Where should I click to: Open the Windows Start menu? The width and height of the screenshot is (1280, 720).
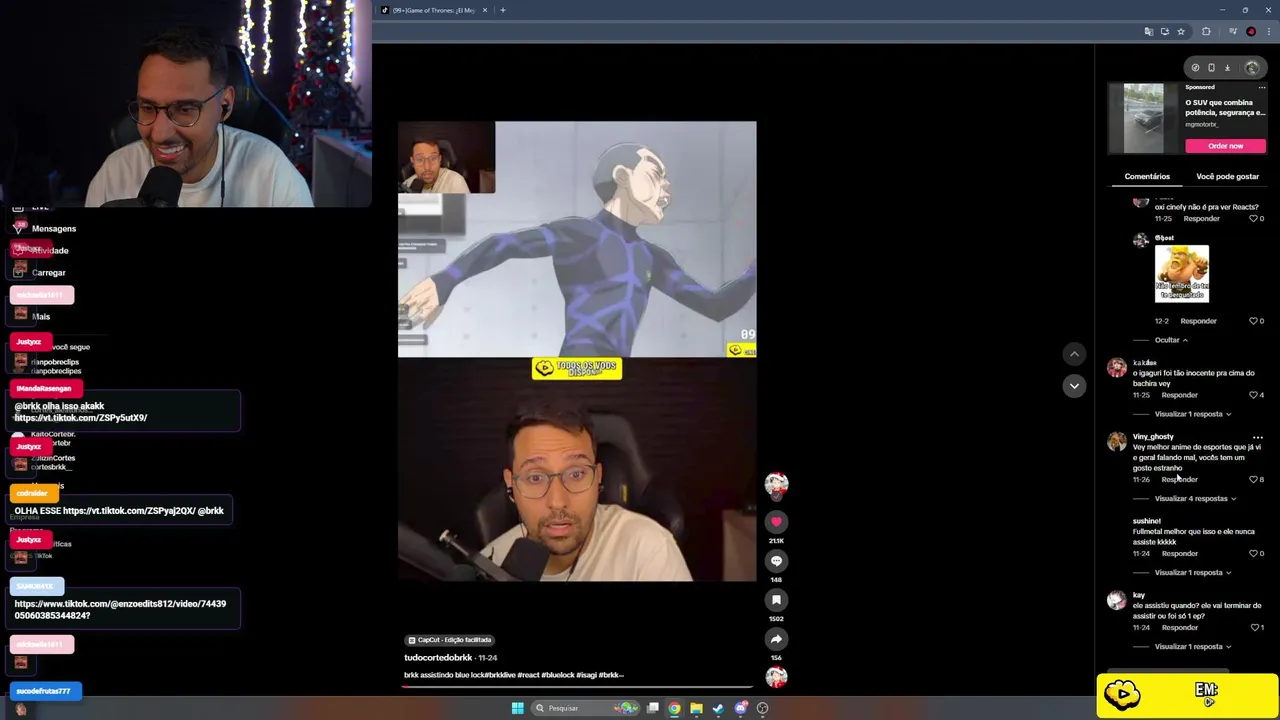tap(517, 708)
